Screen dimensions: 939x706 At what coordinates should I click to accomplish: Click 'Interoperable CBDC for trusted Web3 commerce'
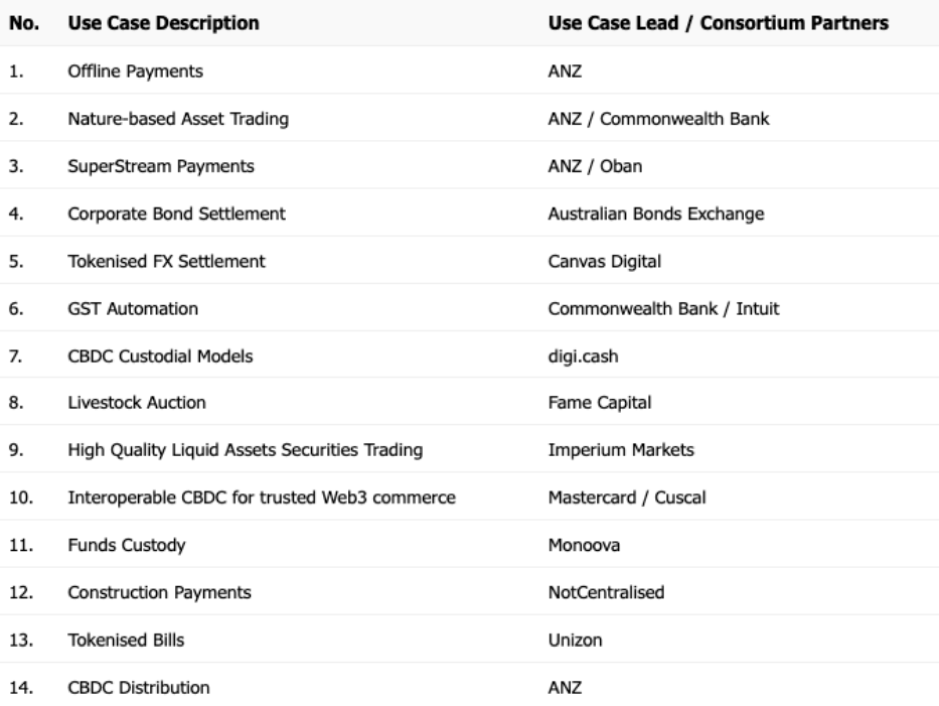262,498
